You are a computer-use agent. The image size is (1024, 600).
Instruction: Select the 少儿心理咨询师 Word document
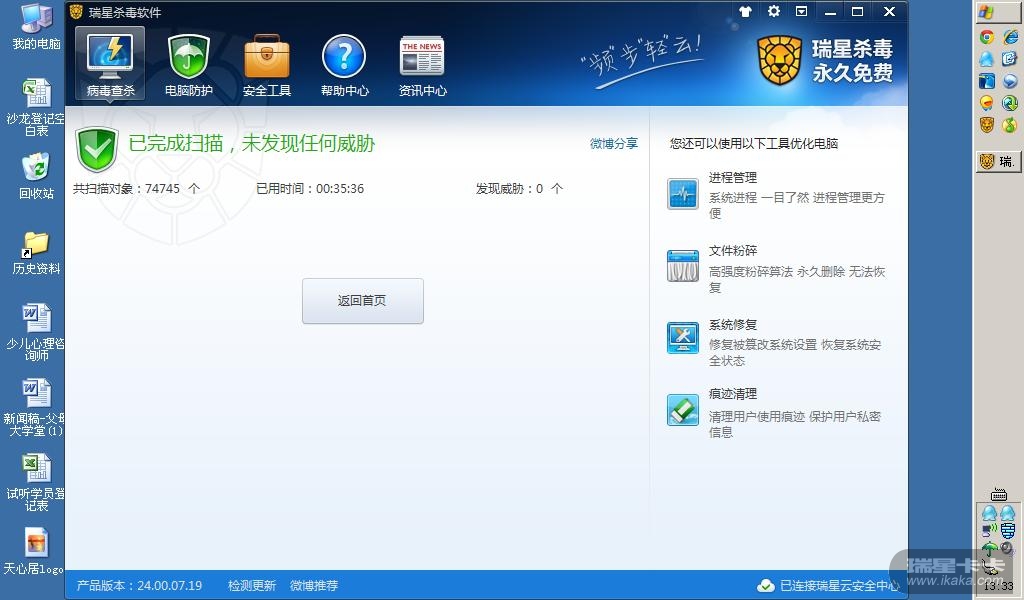tap(36, 332)
